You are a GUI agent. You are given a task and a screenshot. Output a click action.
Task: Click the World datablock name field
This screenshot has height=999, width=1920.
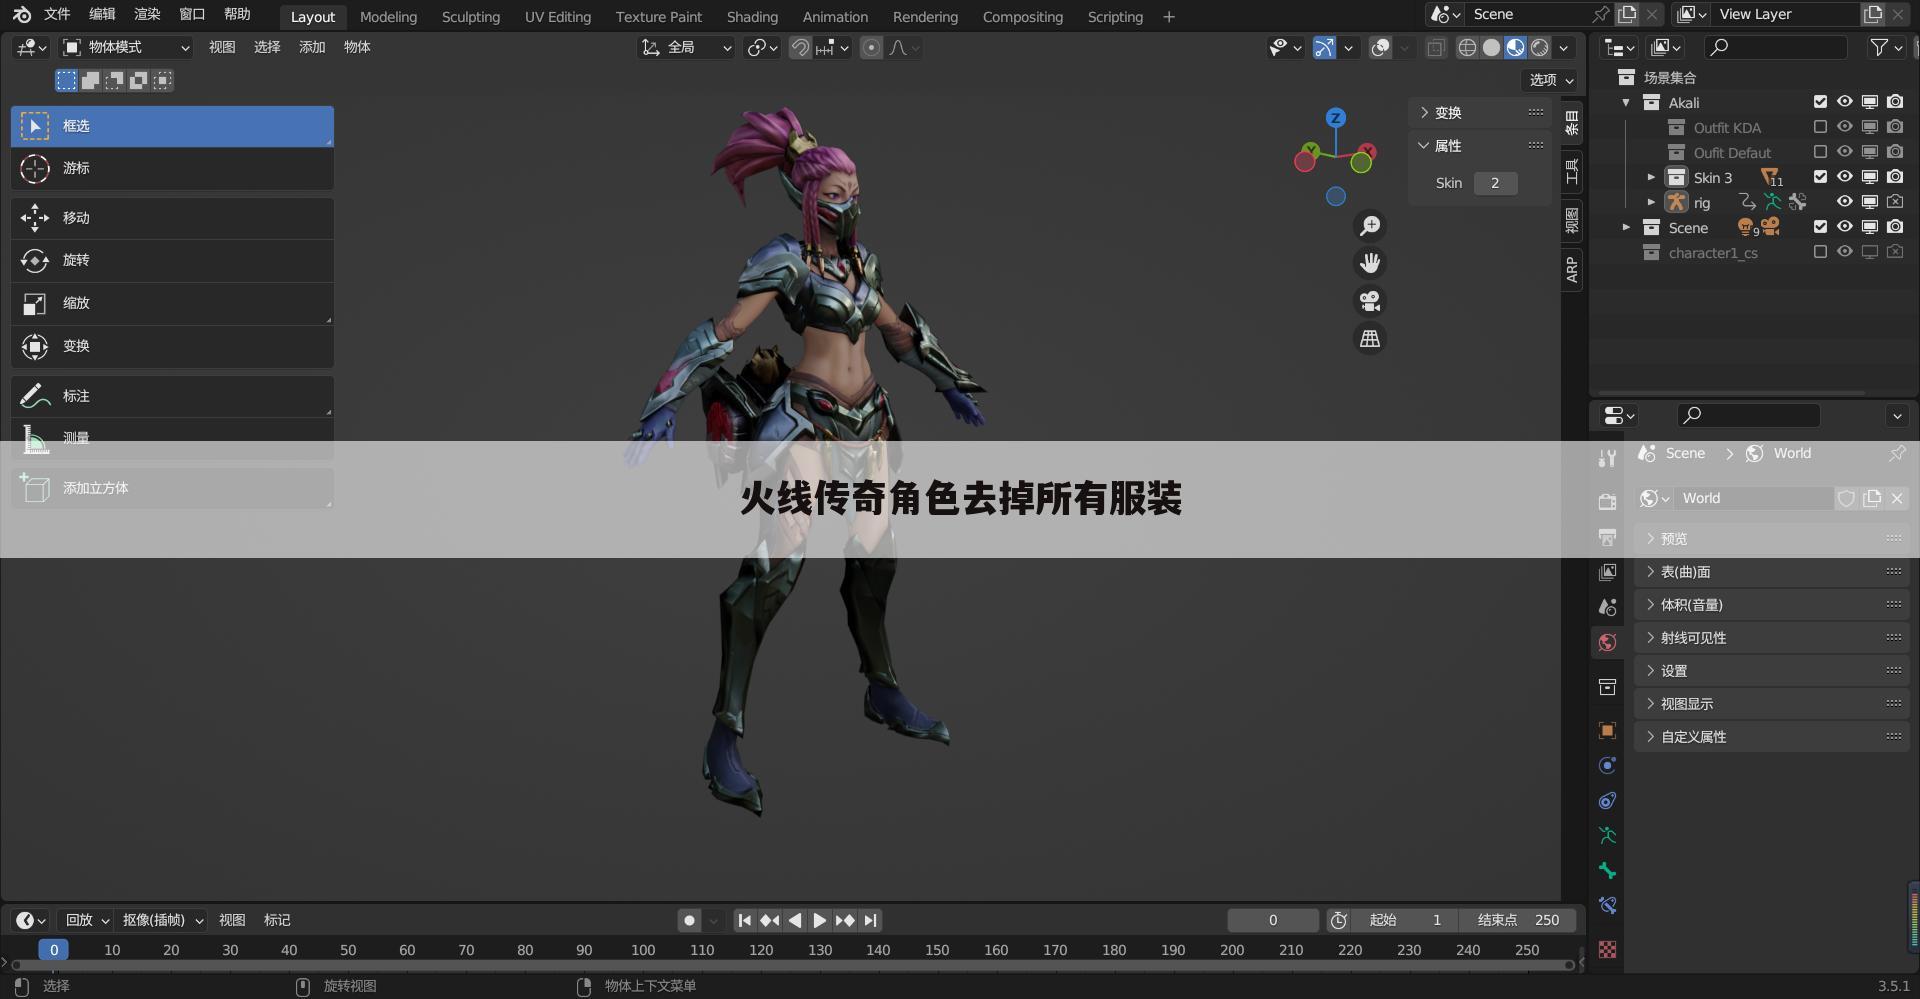pos(1752,498)
